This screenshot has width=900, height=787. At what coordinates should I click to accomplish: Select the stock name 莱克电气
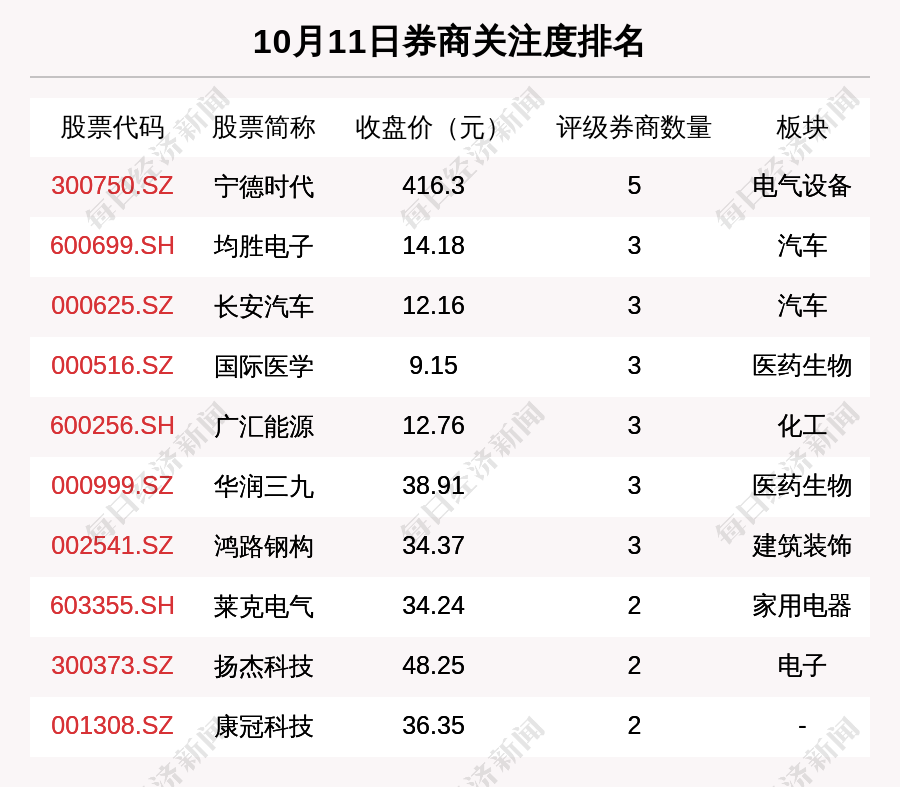[263, 606]
